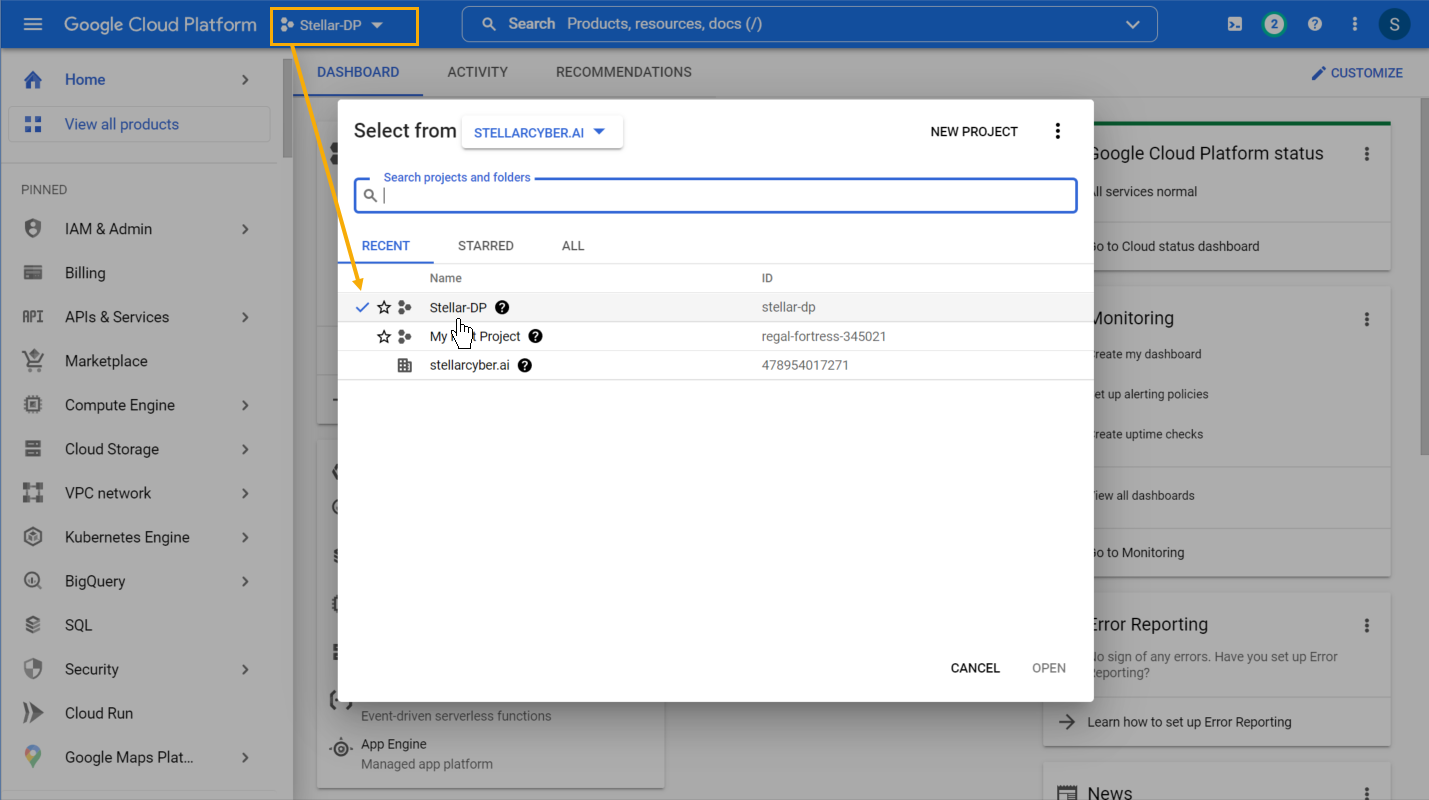Screen dimensions: 1429x800
Task: Star the Stellar-DP project
Action: click(384, 308)
